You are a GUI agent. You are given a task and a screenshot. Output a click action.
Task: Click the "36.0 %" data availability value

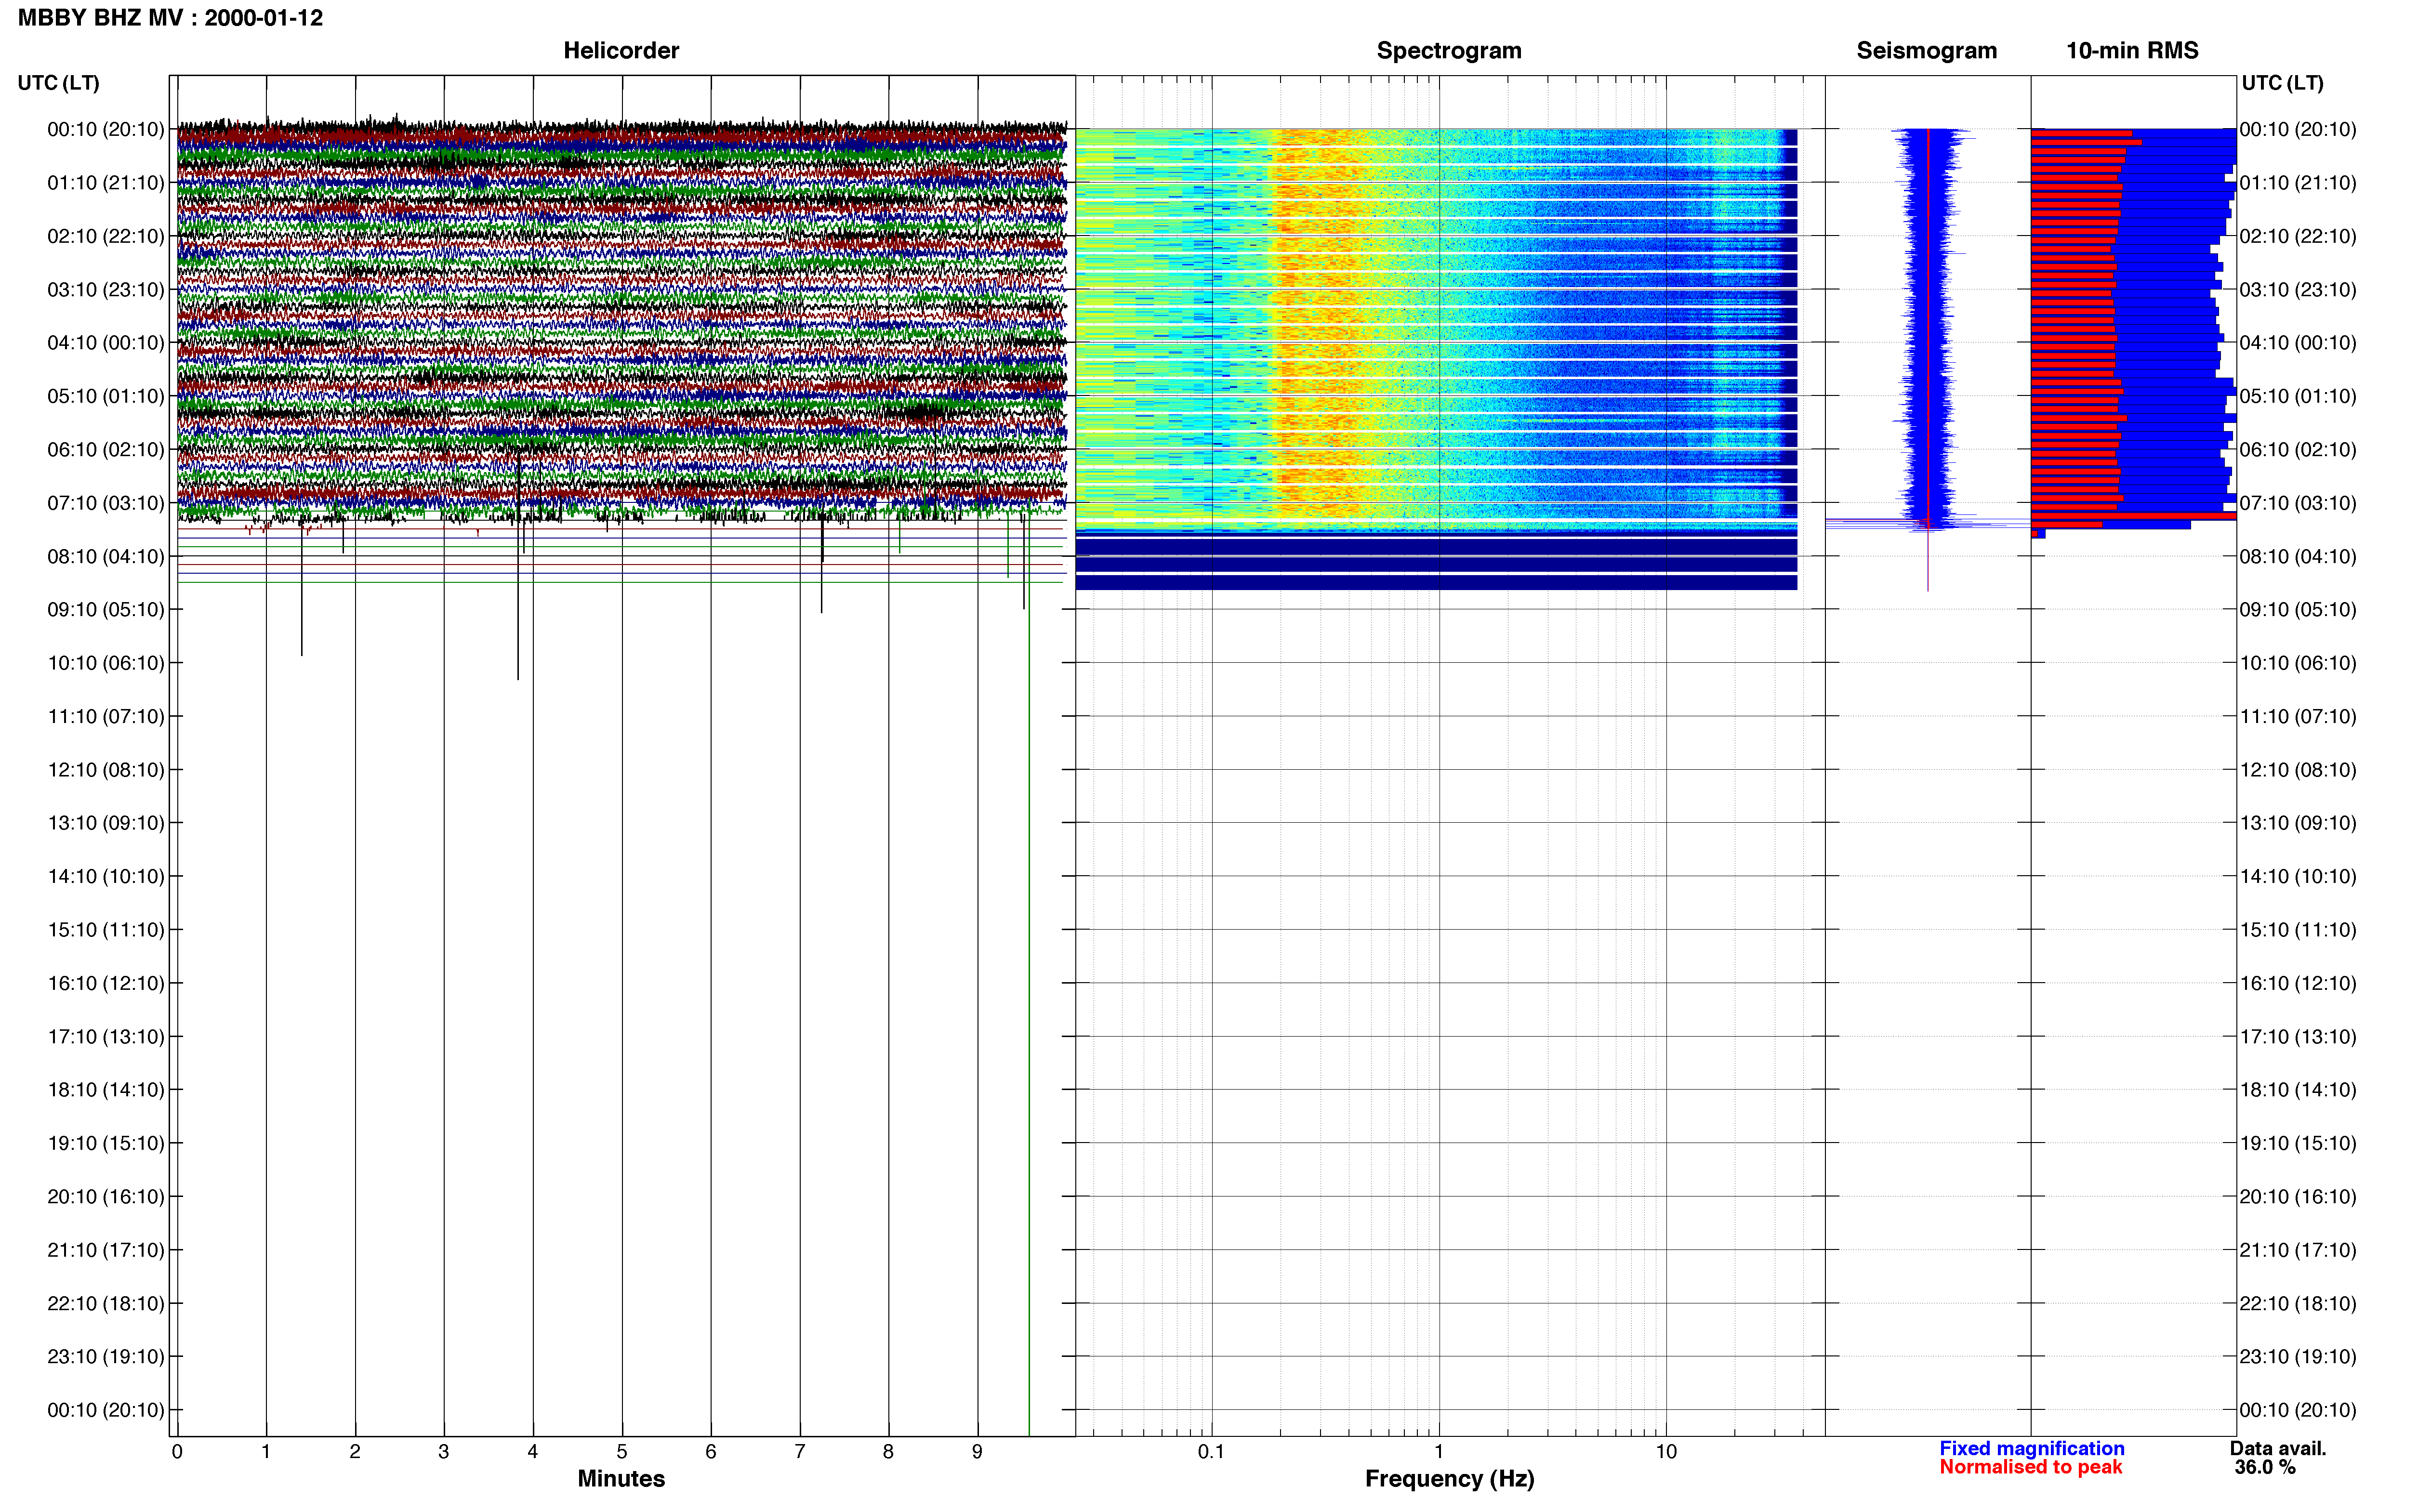pos(2265,1467)
